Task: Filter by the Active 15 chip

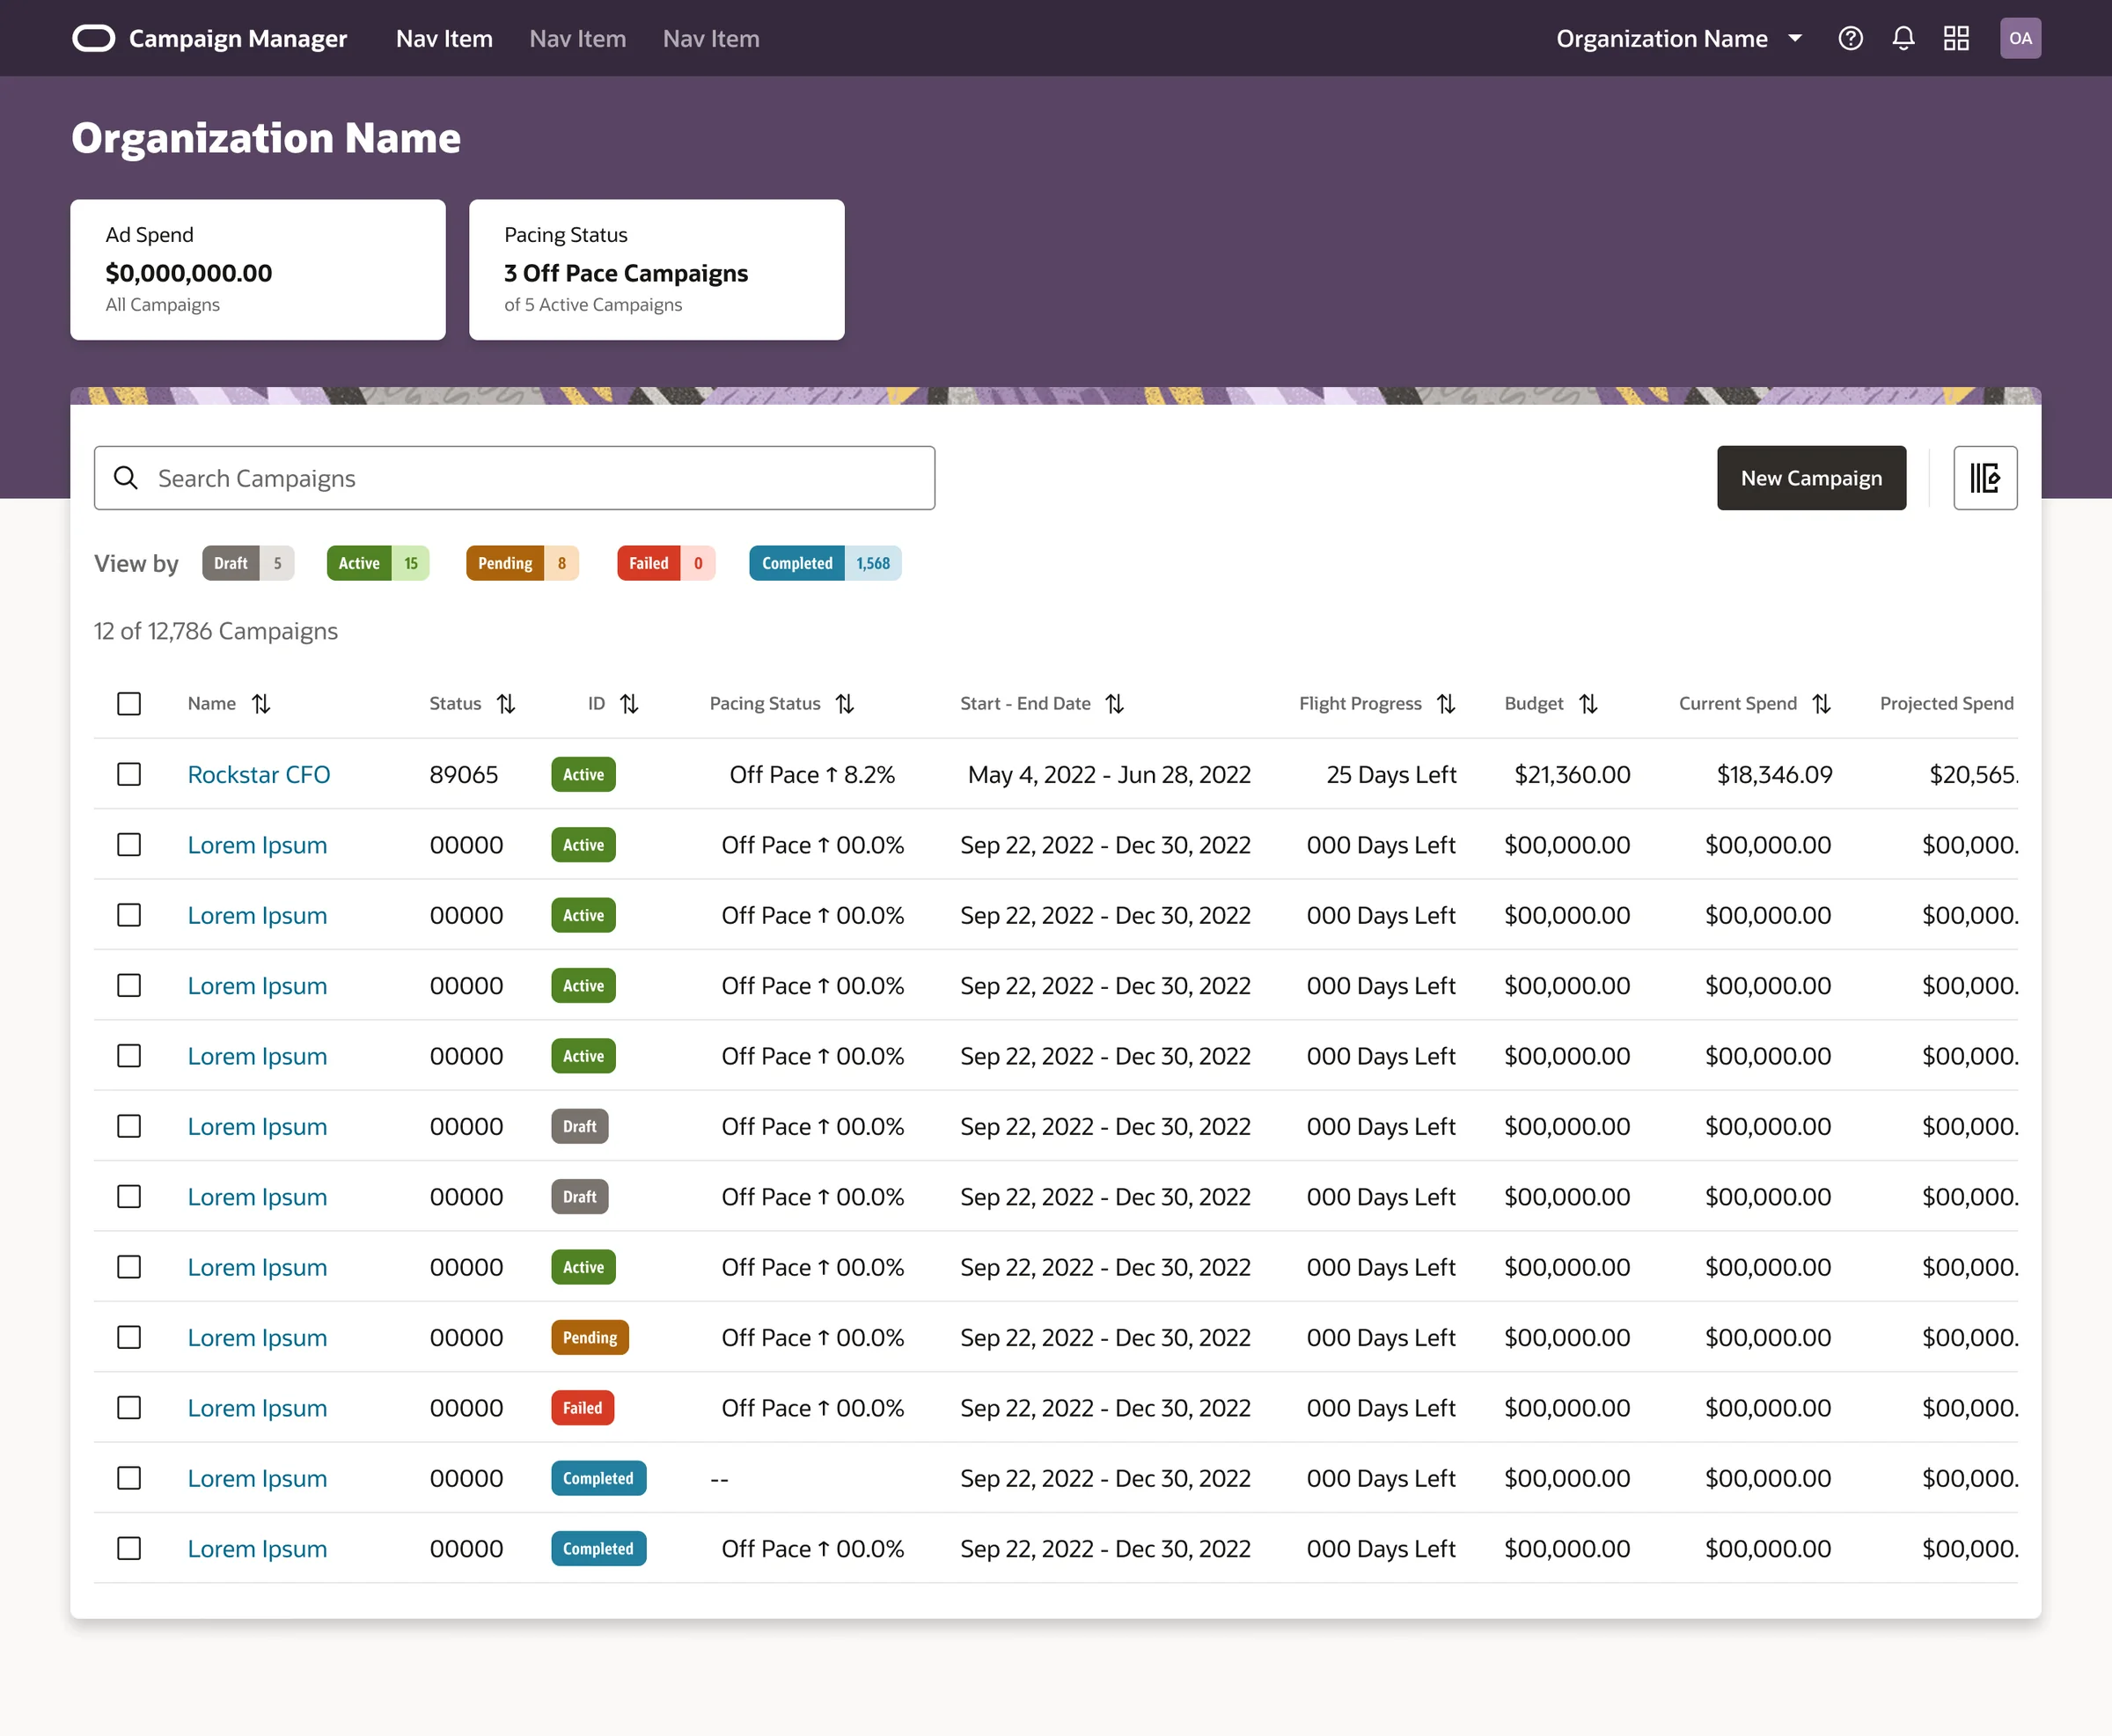Action: pos(378,563)
